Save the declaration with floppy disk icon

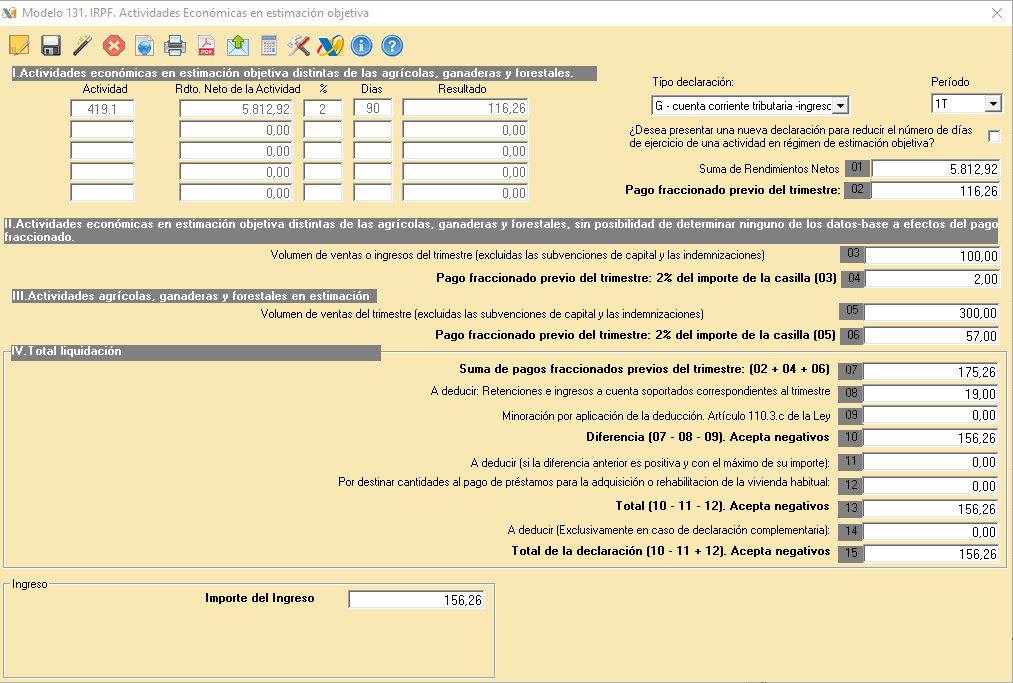pos(50,46)
